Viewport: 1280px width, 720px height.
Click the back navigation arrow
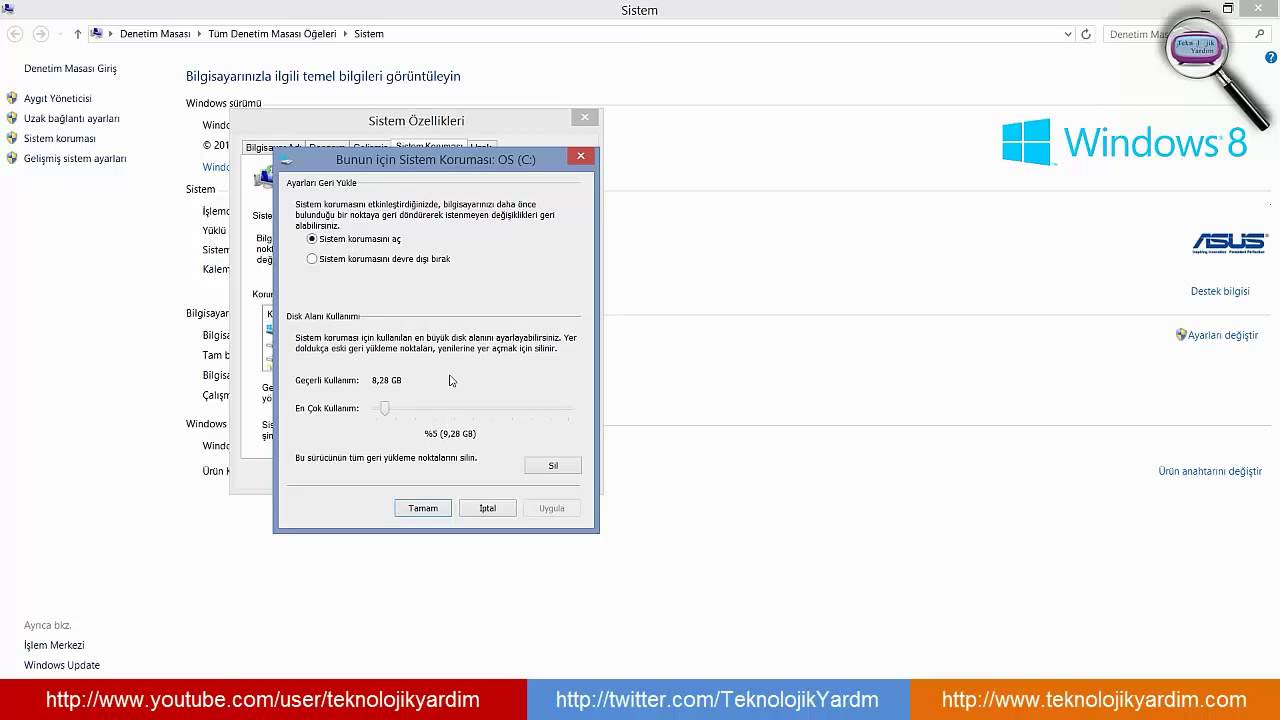(14, 33)
